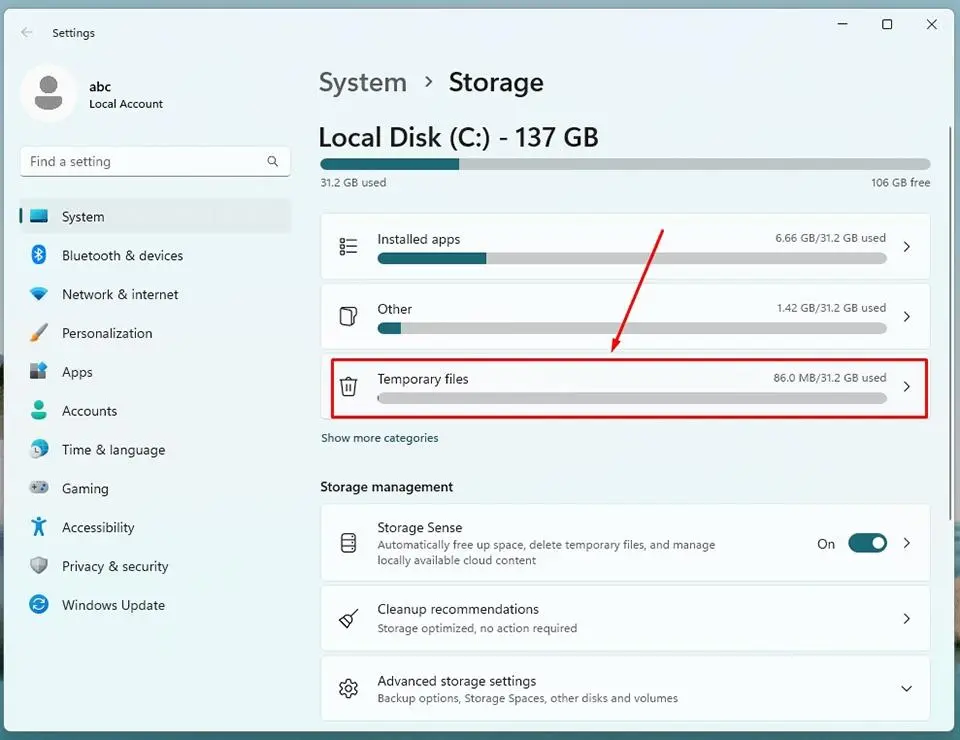Click the user profile avatar
This screenshot has width=960, height=740.
(48, 94)
